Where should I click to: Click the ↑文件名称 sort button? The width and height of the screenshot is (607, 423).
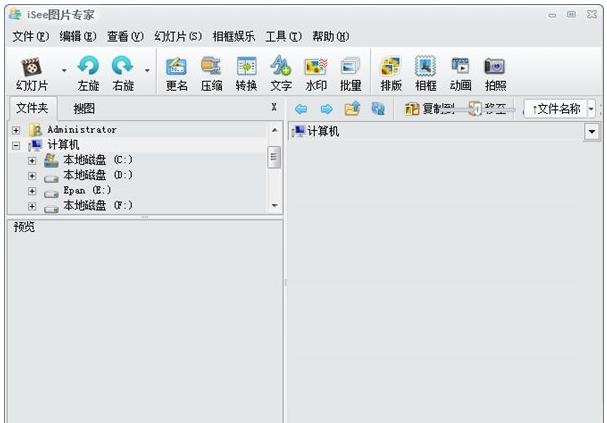556,109
